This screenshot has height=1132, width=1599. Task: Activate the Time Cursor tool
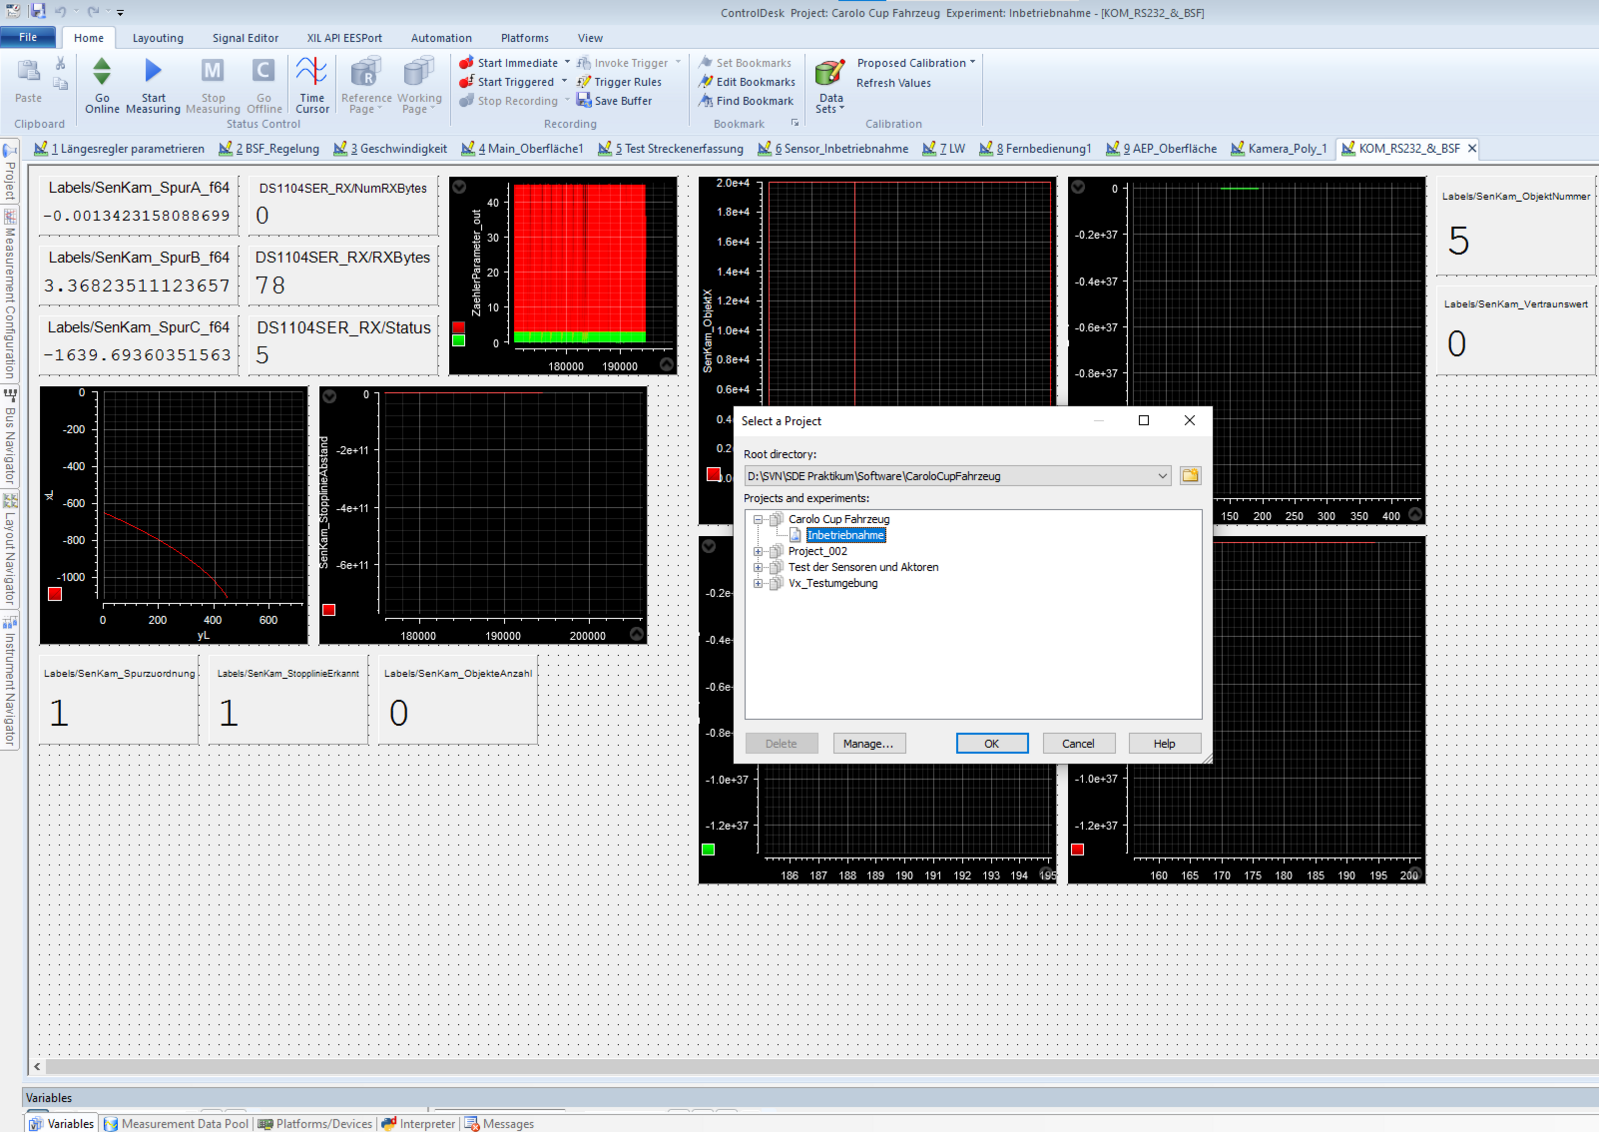[x=312, y=73]
